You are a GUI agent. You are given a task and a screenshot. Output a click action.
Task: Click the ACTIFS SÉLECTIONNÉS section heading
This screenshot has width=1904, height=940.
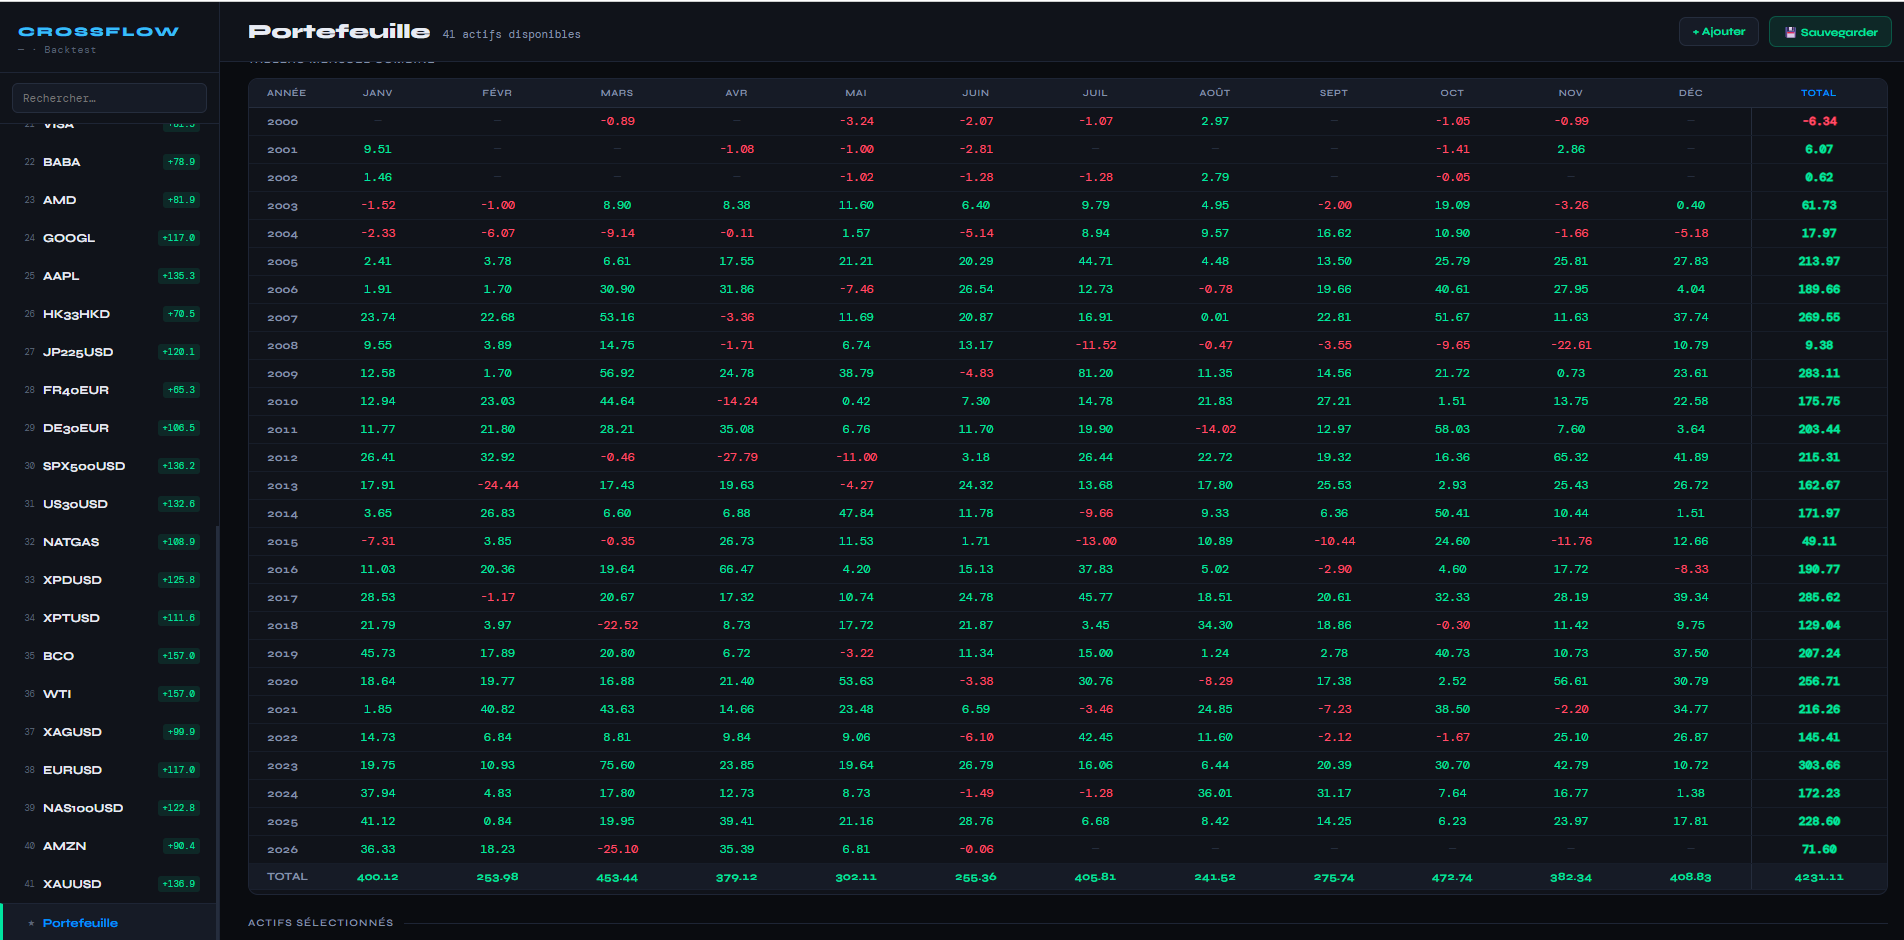320,922
